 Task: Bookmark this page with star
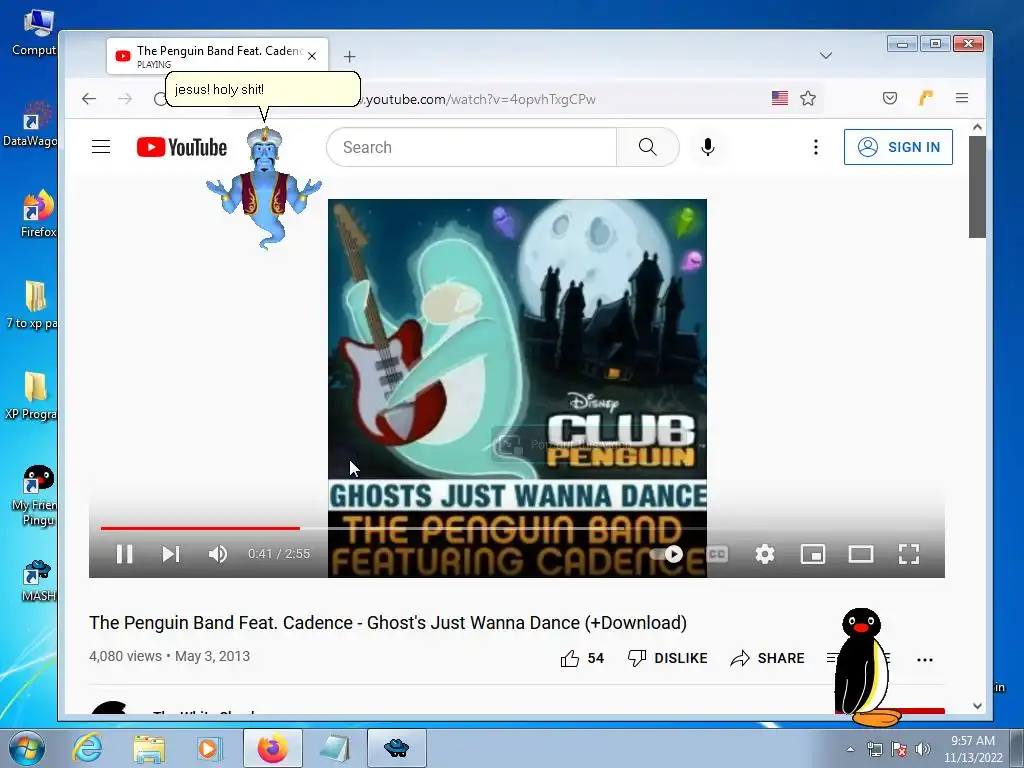point(808,99)
